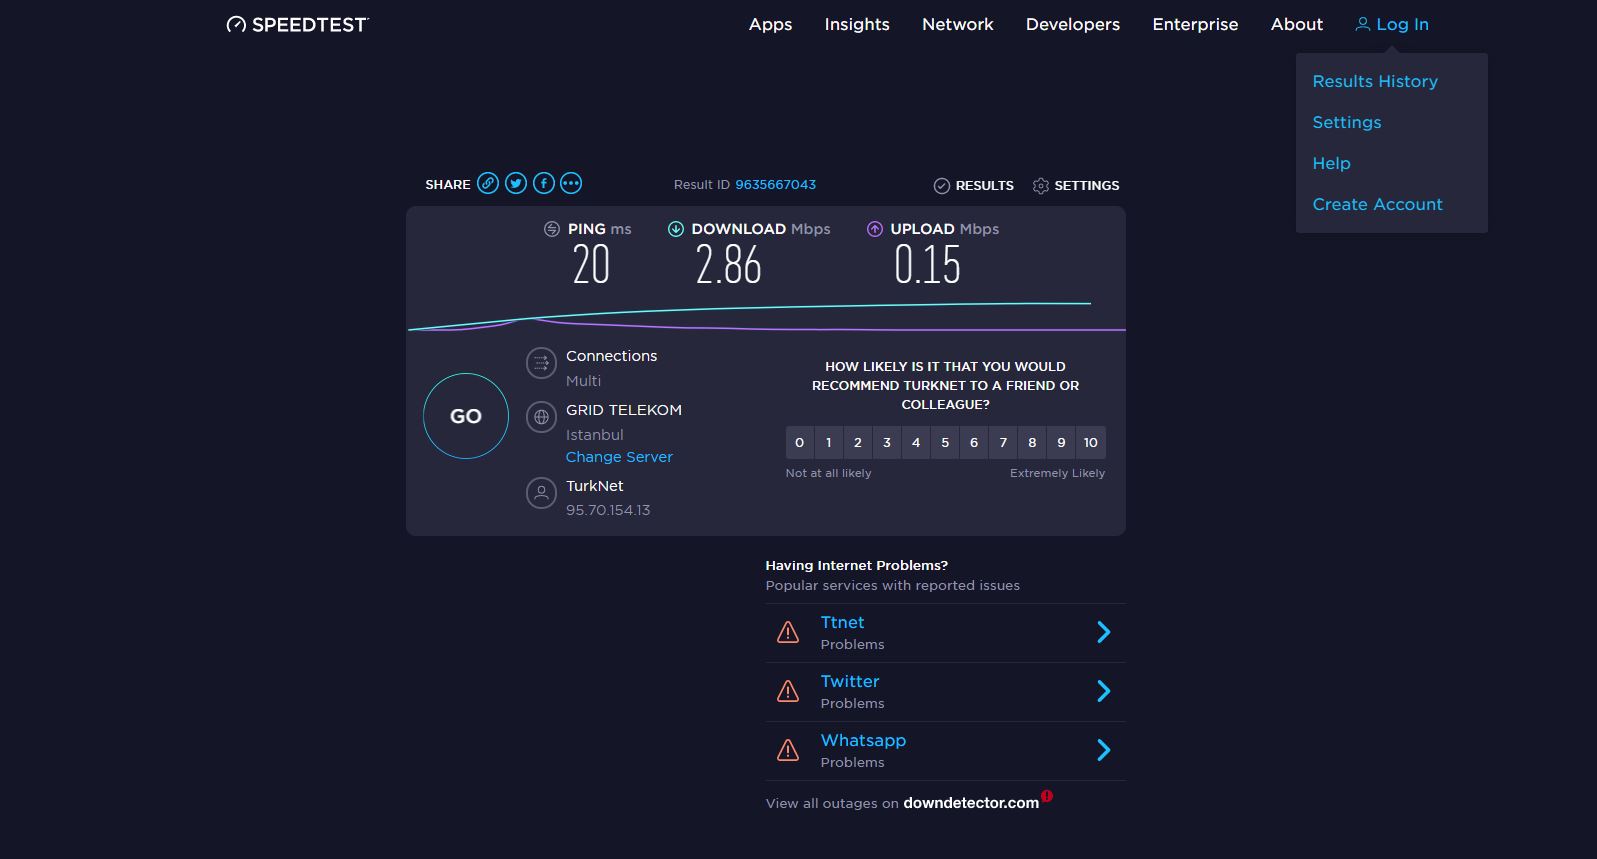Click Multi connections text
Image resolution: width=1597 pixels, height=859 pixels.
[583, 381]
